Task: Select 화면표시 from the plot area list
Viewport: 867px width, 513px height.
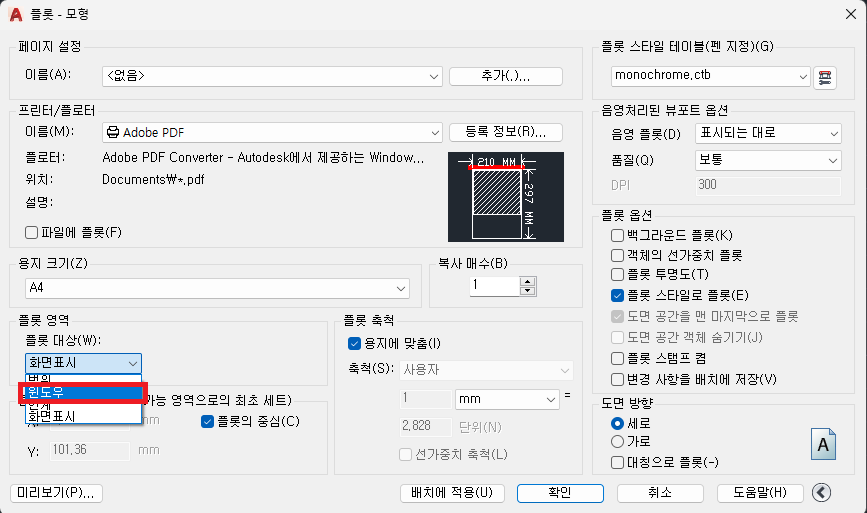Action: coord(83,416)
